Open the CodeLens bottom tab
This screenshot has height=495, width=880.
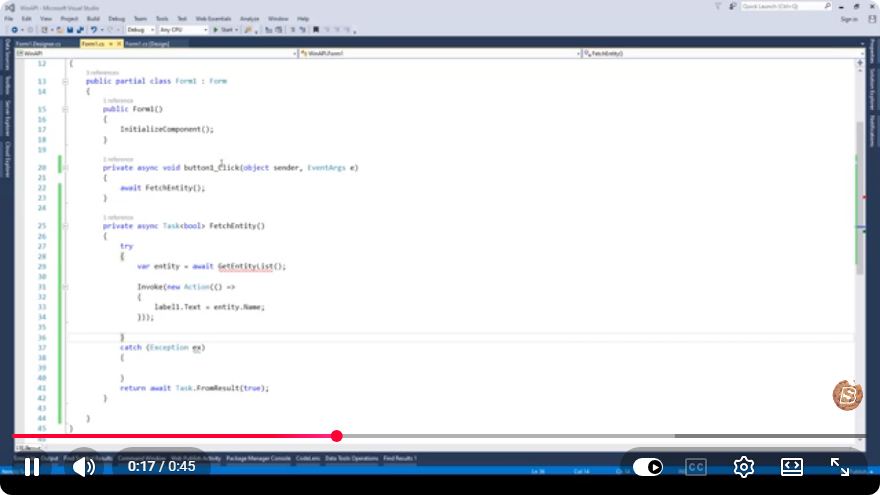click(308, 459)
